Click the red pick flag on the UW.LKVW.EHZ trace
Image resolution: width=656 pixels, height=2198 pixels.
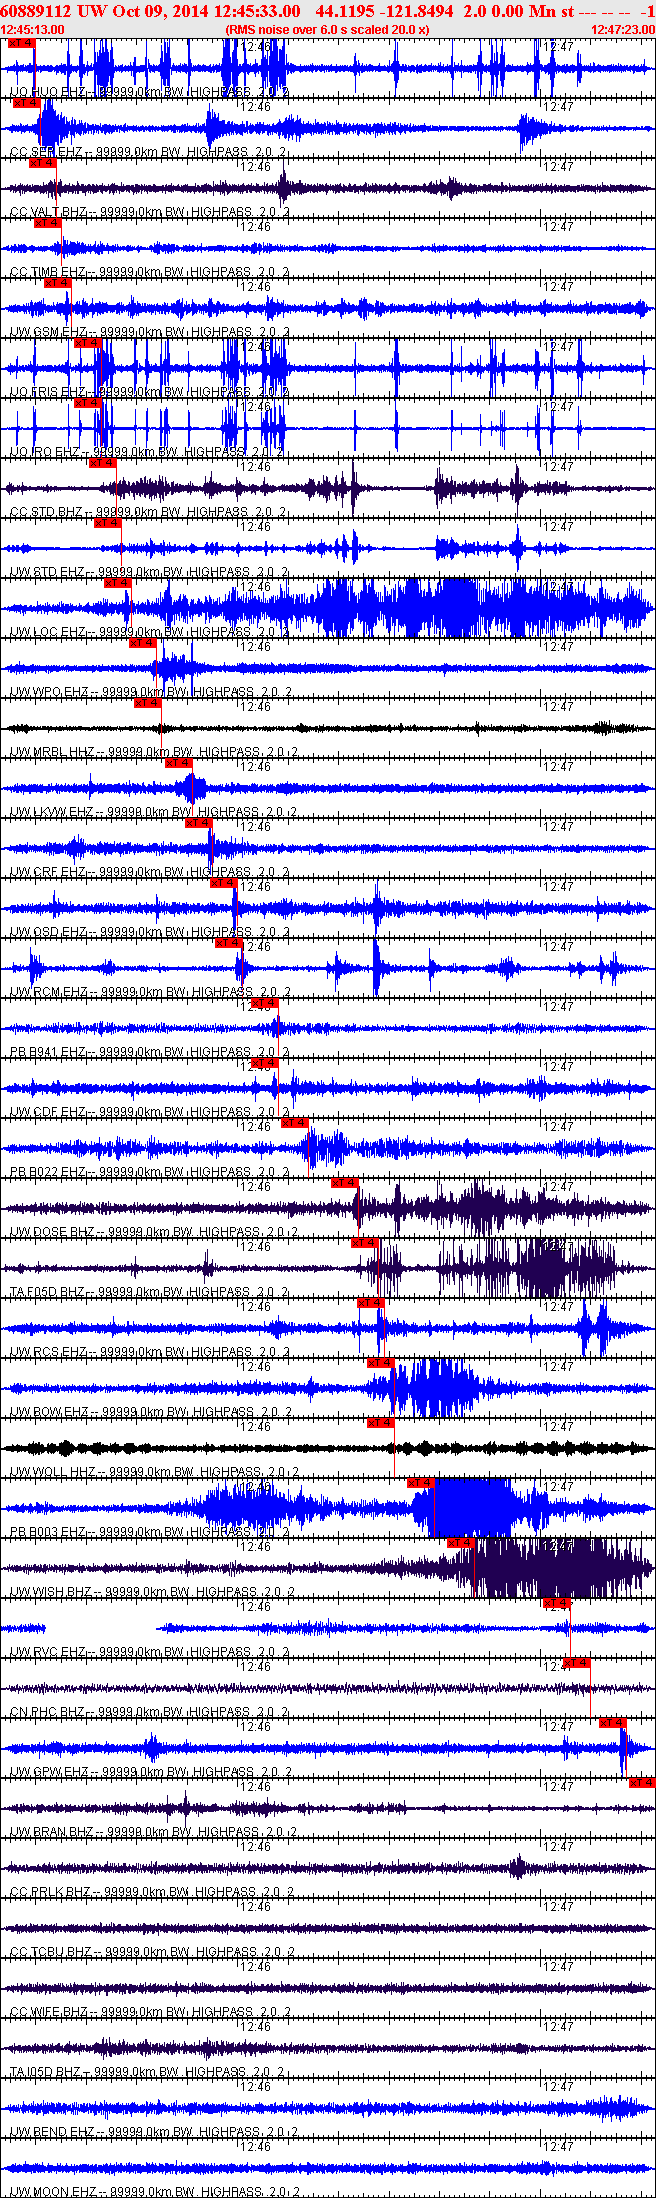(x=179, y=763)
